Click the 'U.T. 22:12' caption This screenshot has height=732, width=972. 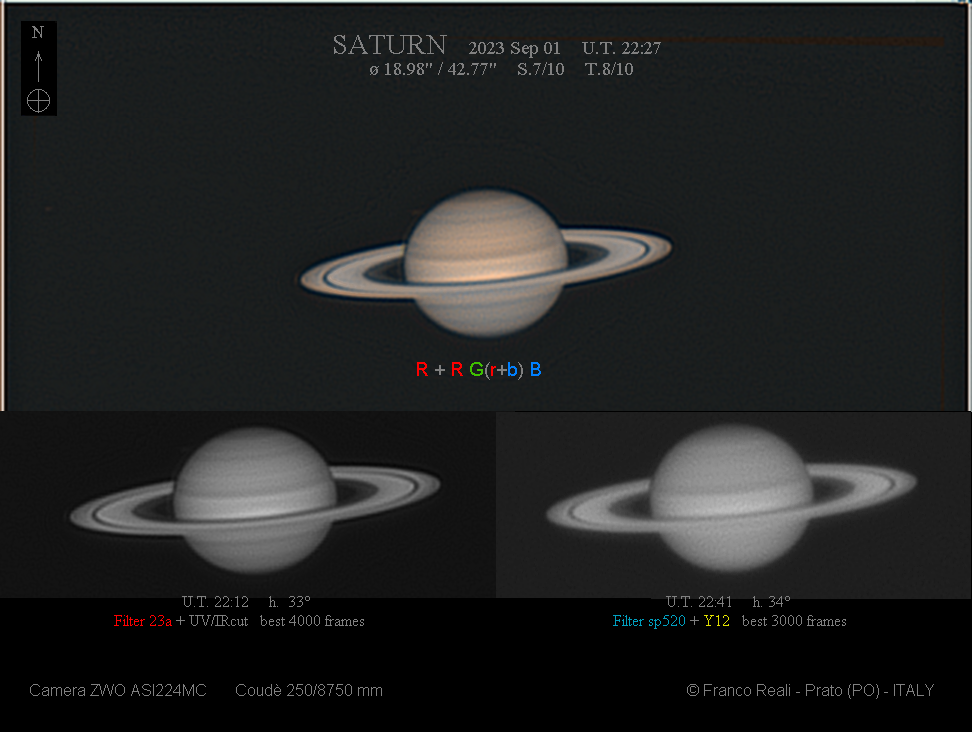(215, 602)
